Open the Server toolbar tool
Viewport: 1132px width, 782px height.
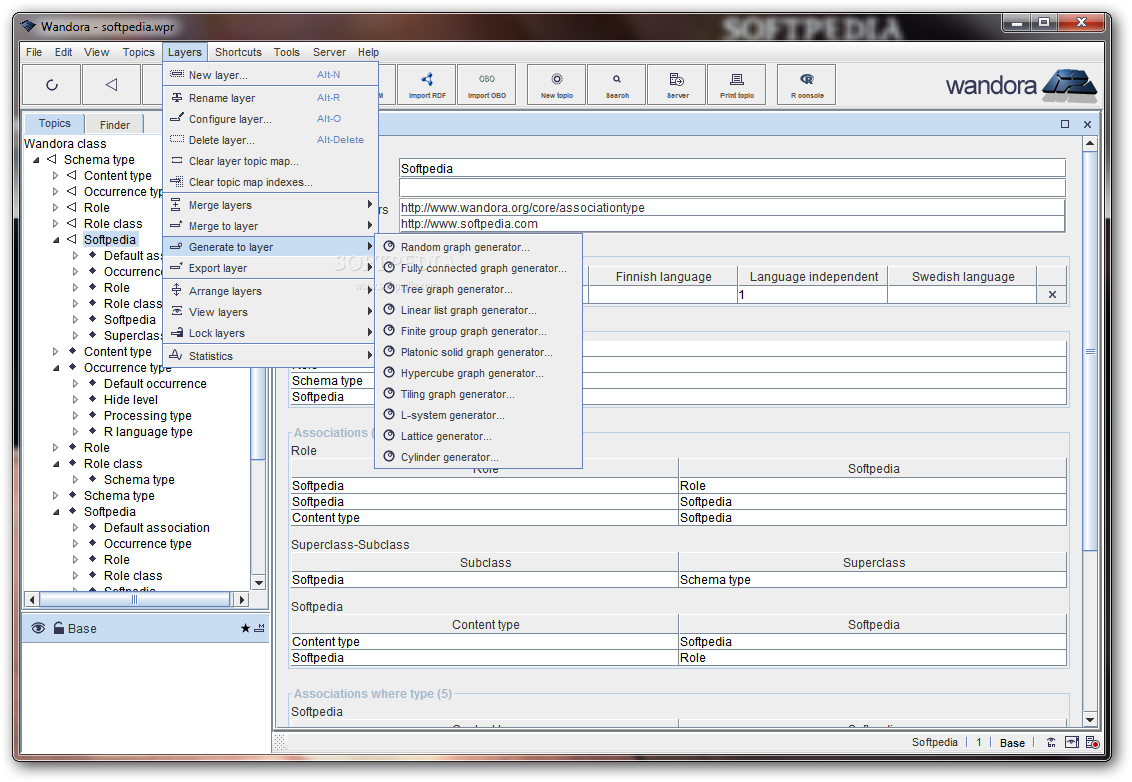click(x=676, y=84)
